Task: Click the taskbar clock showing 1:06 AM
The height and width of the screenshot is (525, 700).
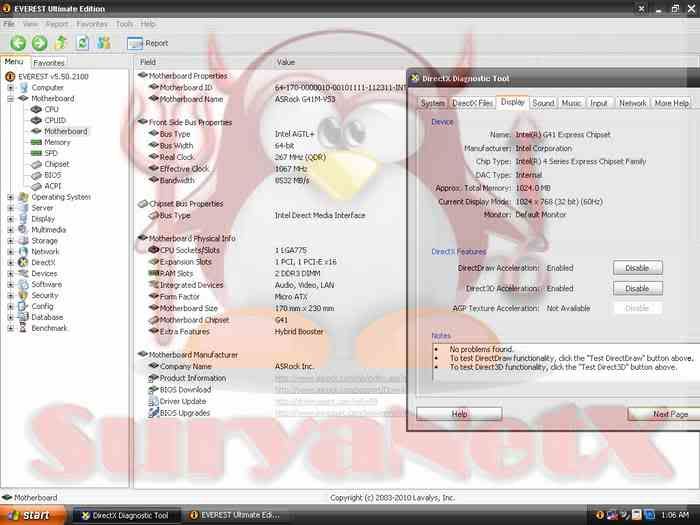Action: [675, 515]
